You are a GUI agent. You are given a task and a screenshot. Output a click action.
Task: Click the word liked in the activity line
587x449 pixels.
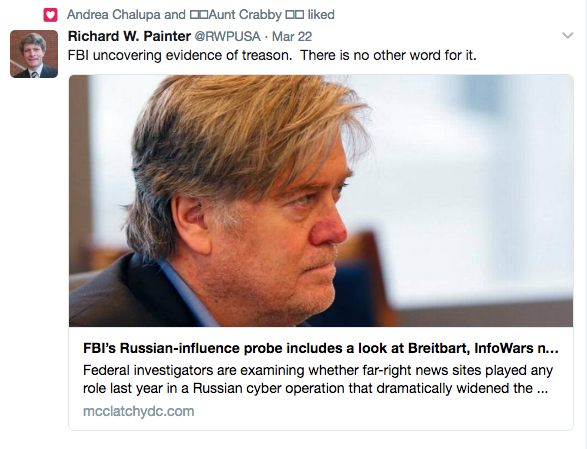point(321,15)
